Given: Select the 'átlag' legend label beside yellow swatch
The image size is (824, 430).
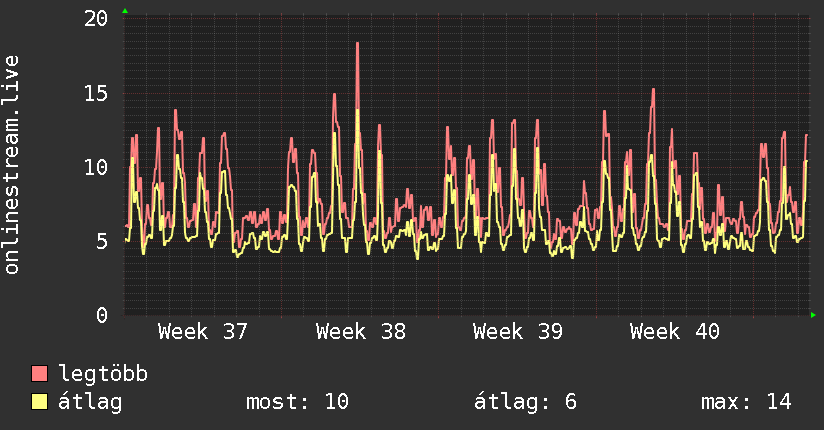Looking at the screenshot, I should pyautogui.click(x=90, y=402).
